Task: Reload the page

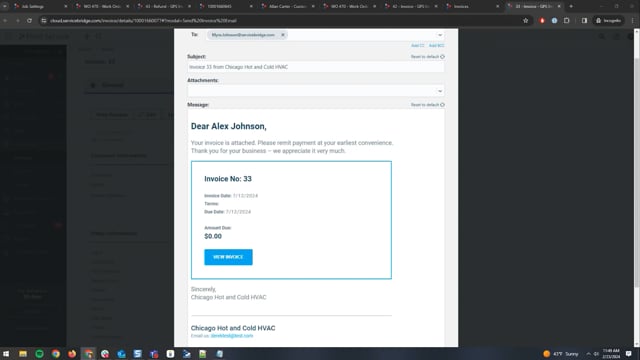Action: [x=29, y=20]
